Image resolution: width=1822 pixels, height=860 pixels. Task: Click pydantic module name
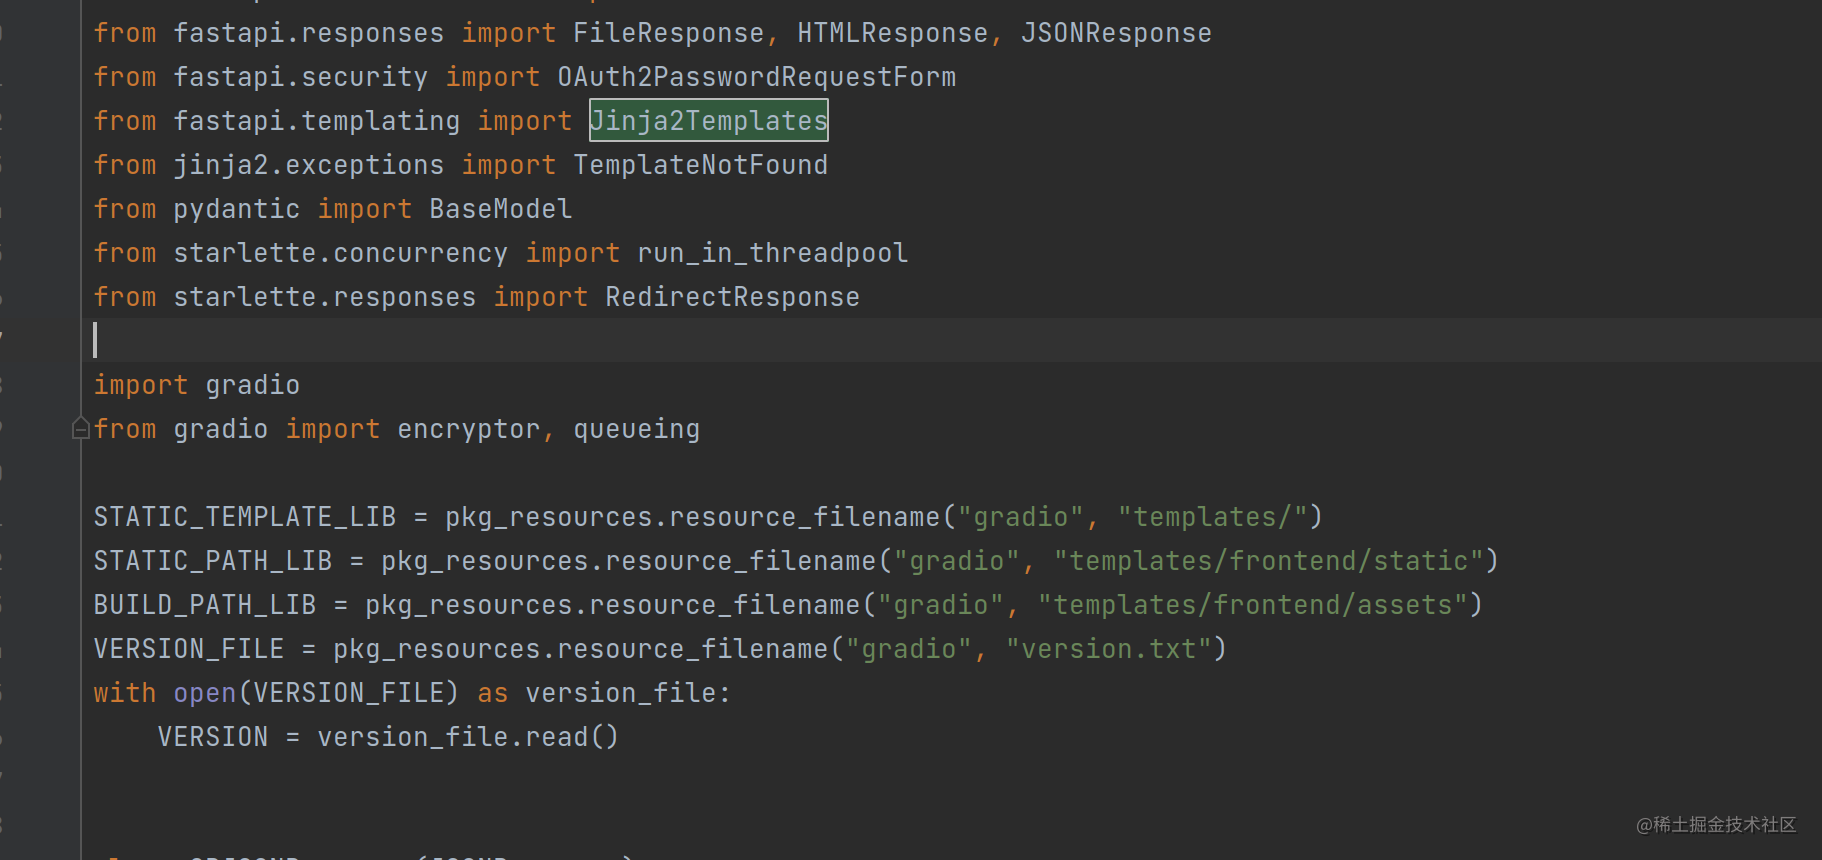[237, 209]
